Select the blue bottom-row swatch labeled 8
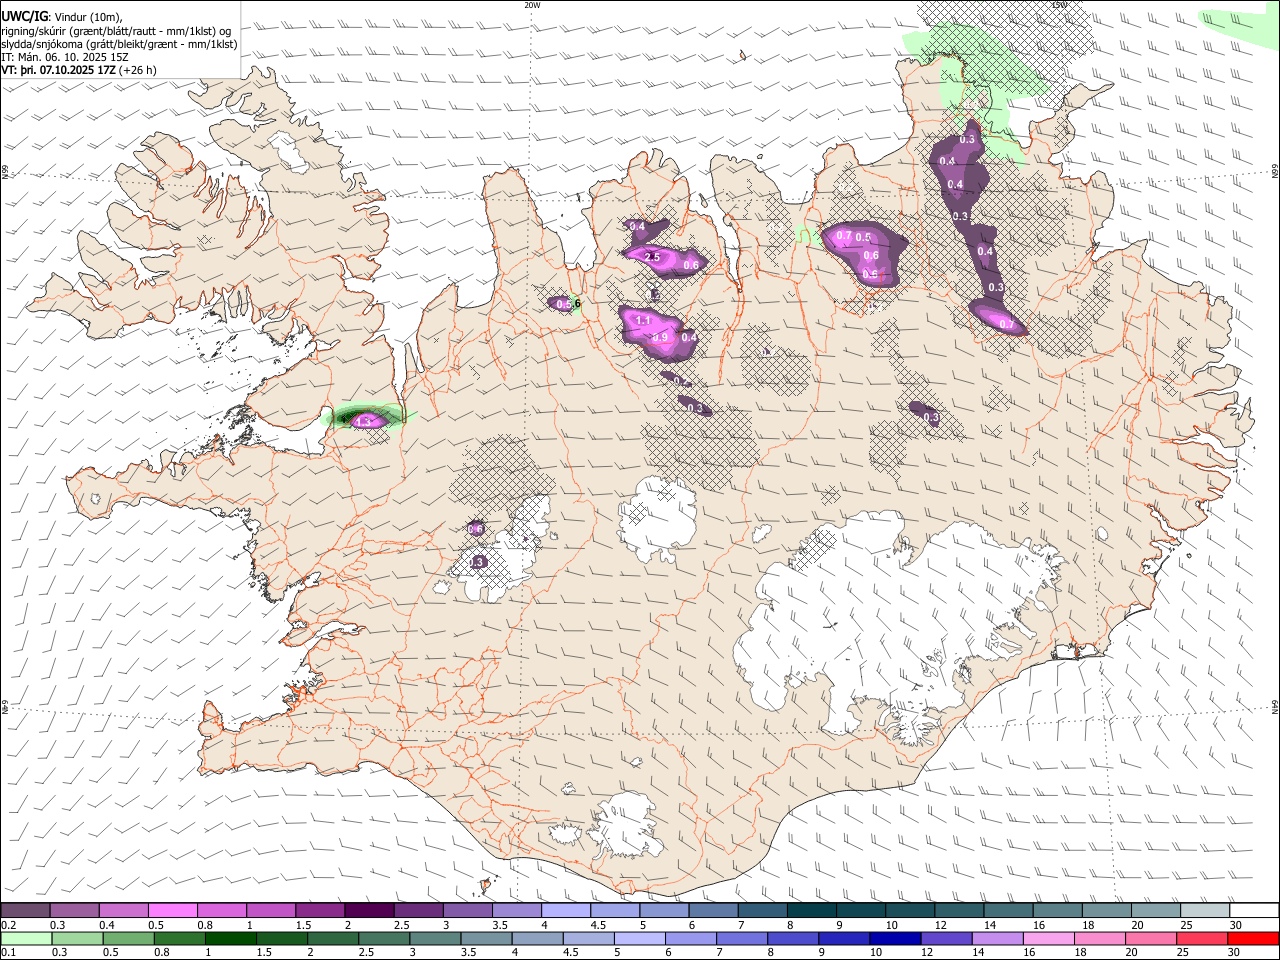 pyautogui.click(x=794, y=938)
